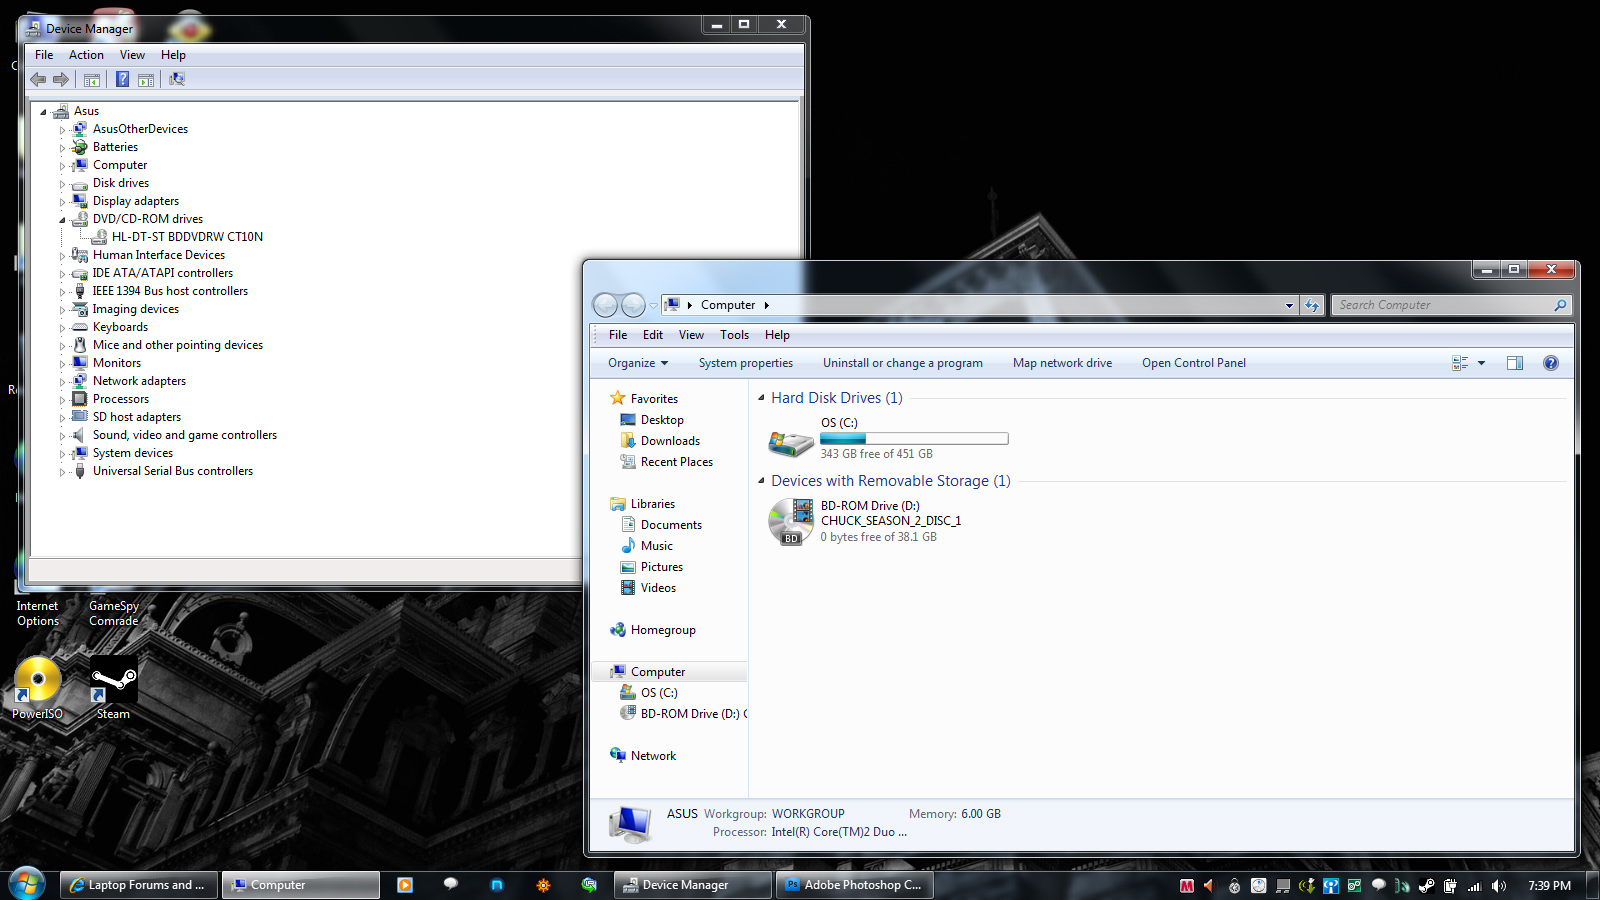1600x900 pixels.
Task: Collapse the Hard Disk Drives group
Action: pyautogui.click(x=762, y=398)
